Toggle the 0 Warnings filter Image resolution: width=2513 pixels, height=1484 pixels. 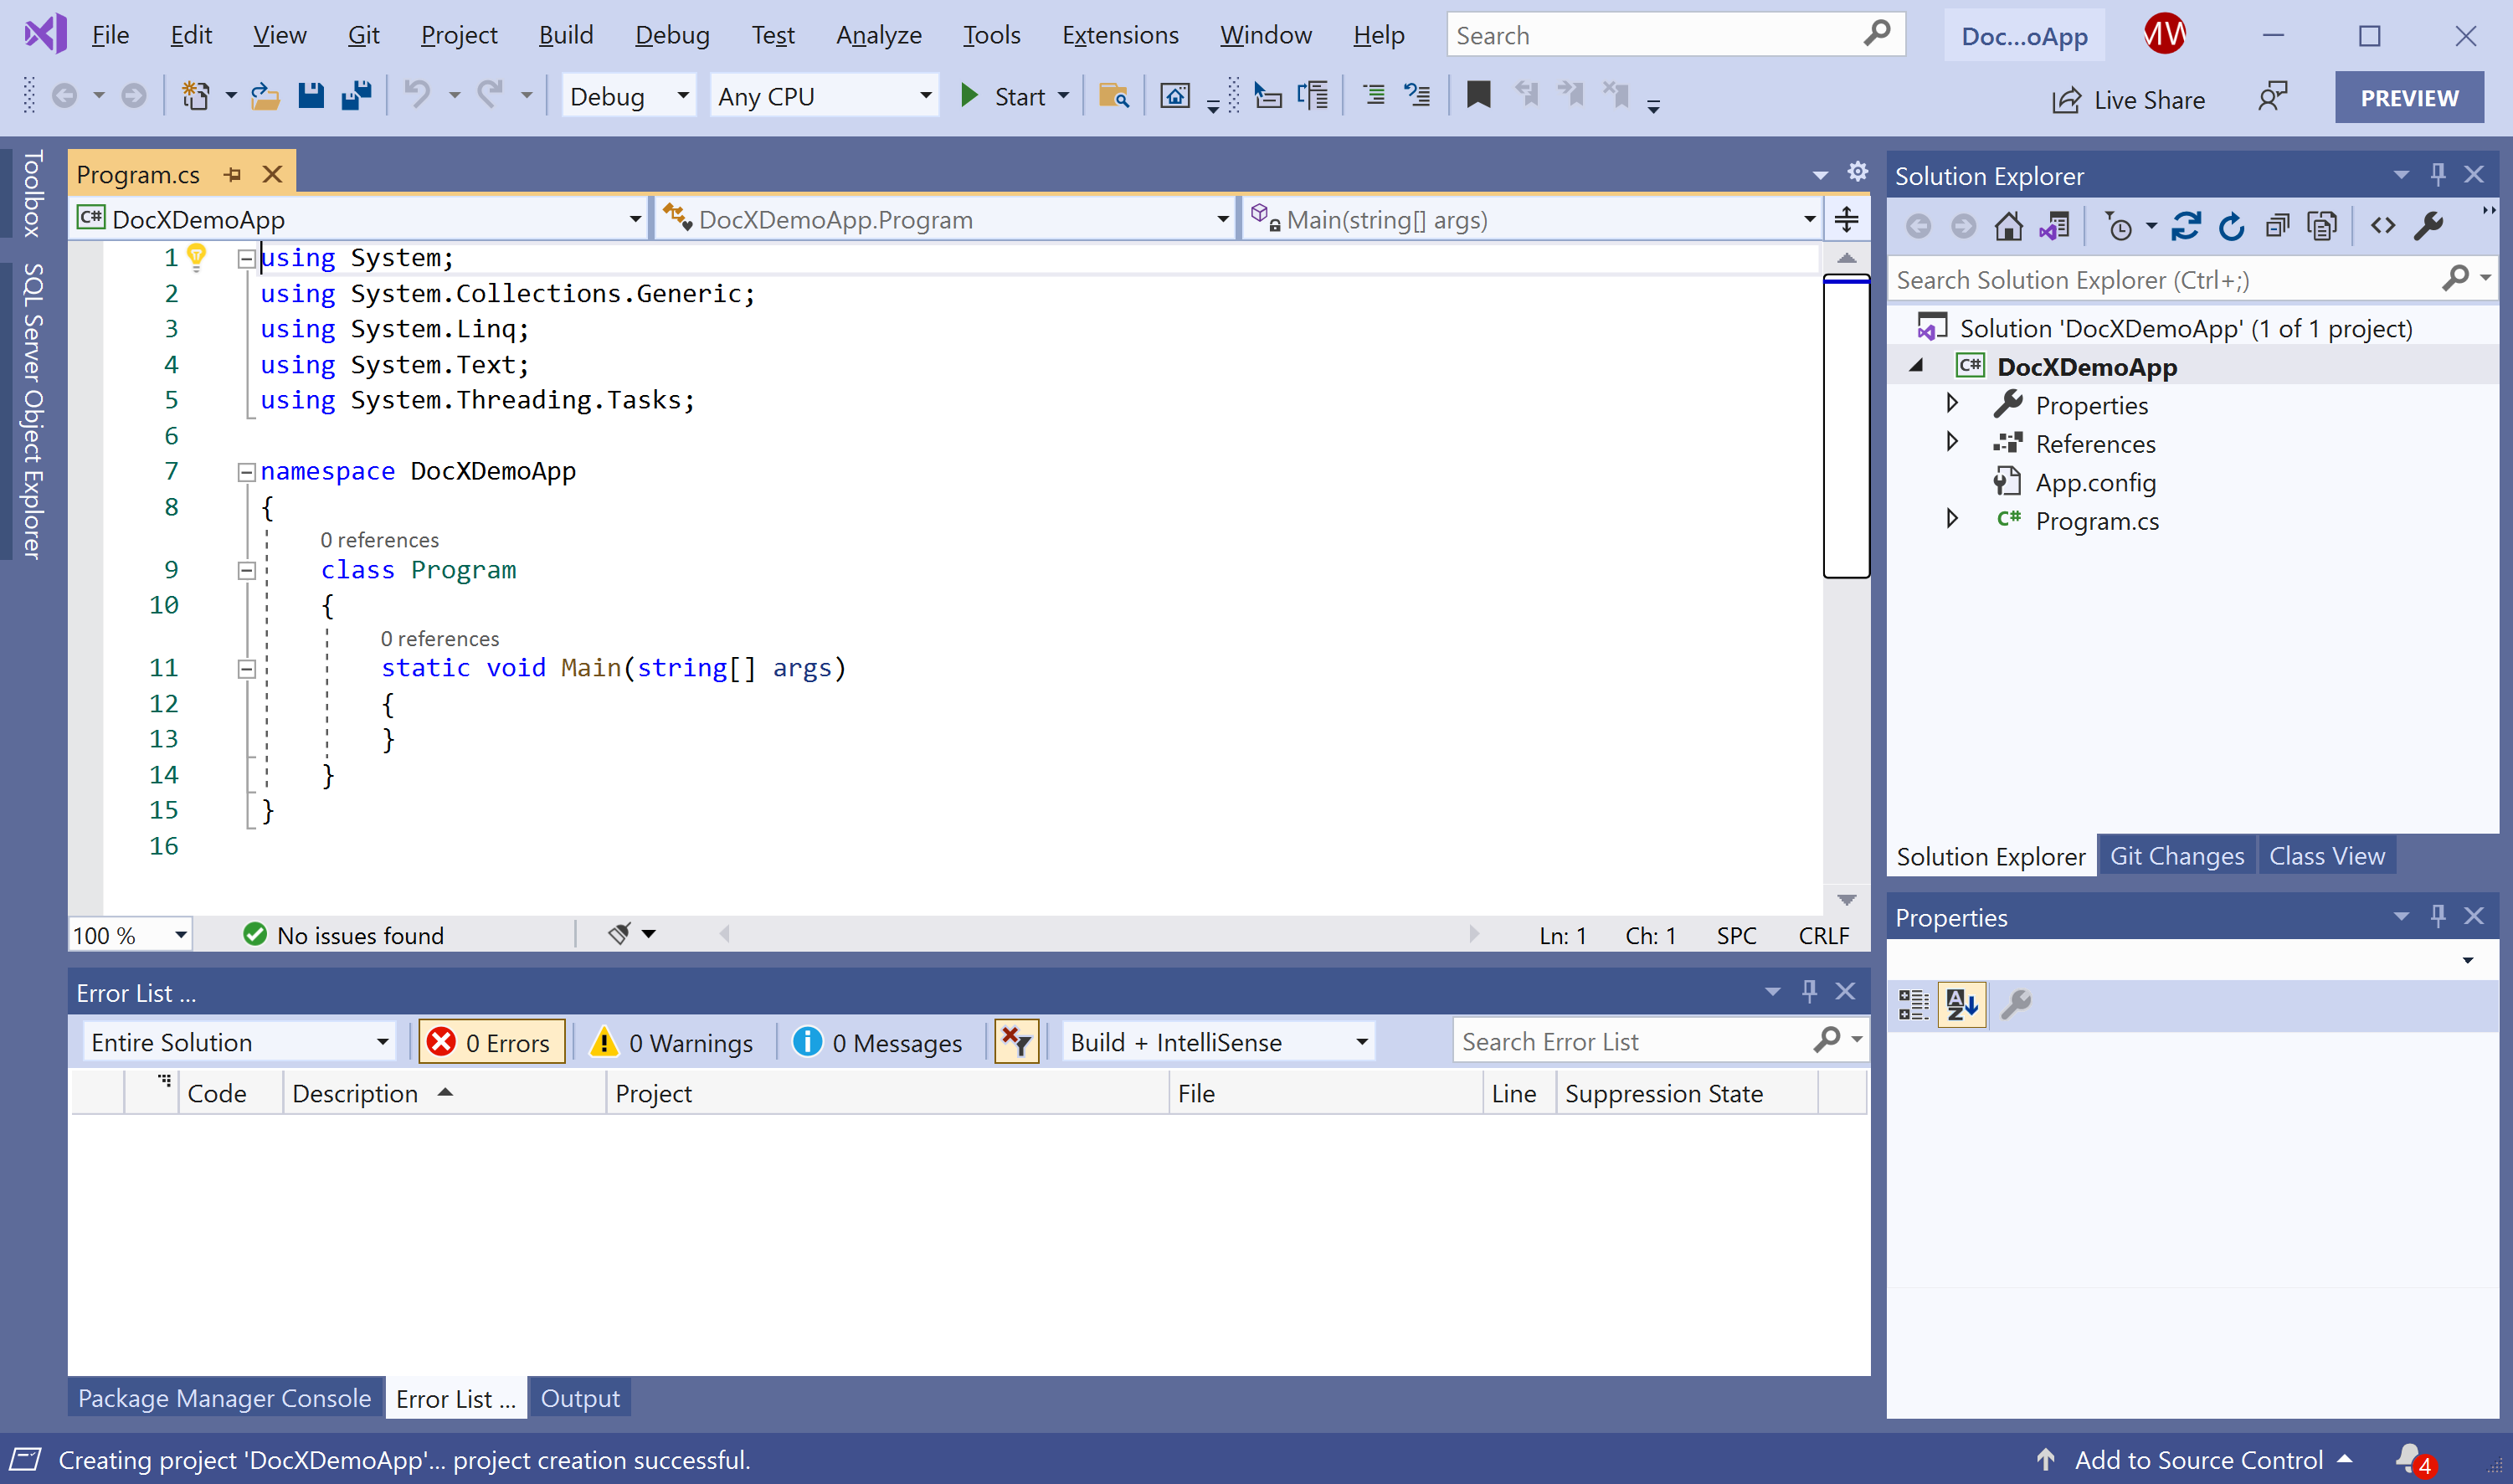[x=672, y=1042]
